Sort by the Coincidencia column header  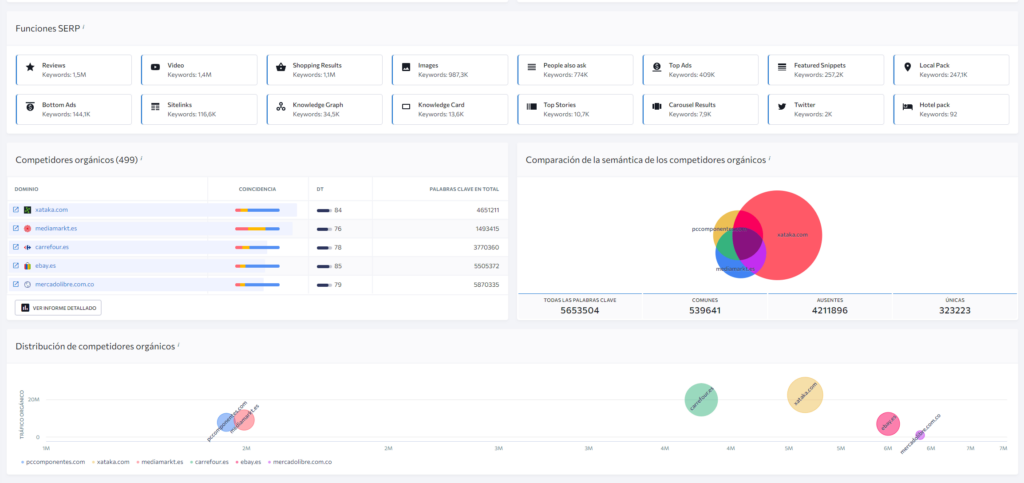click(x=257, y=189)
